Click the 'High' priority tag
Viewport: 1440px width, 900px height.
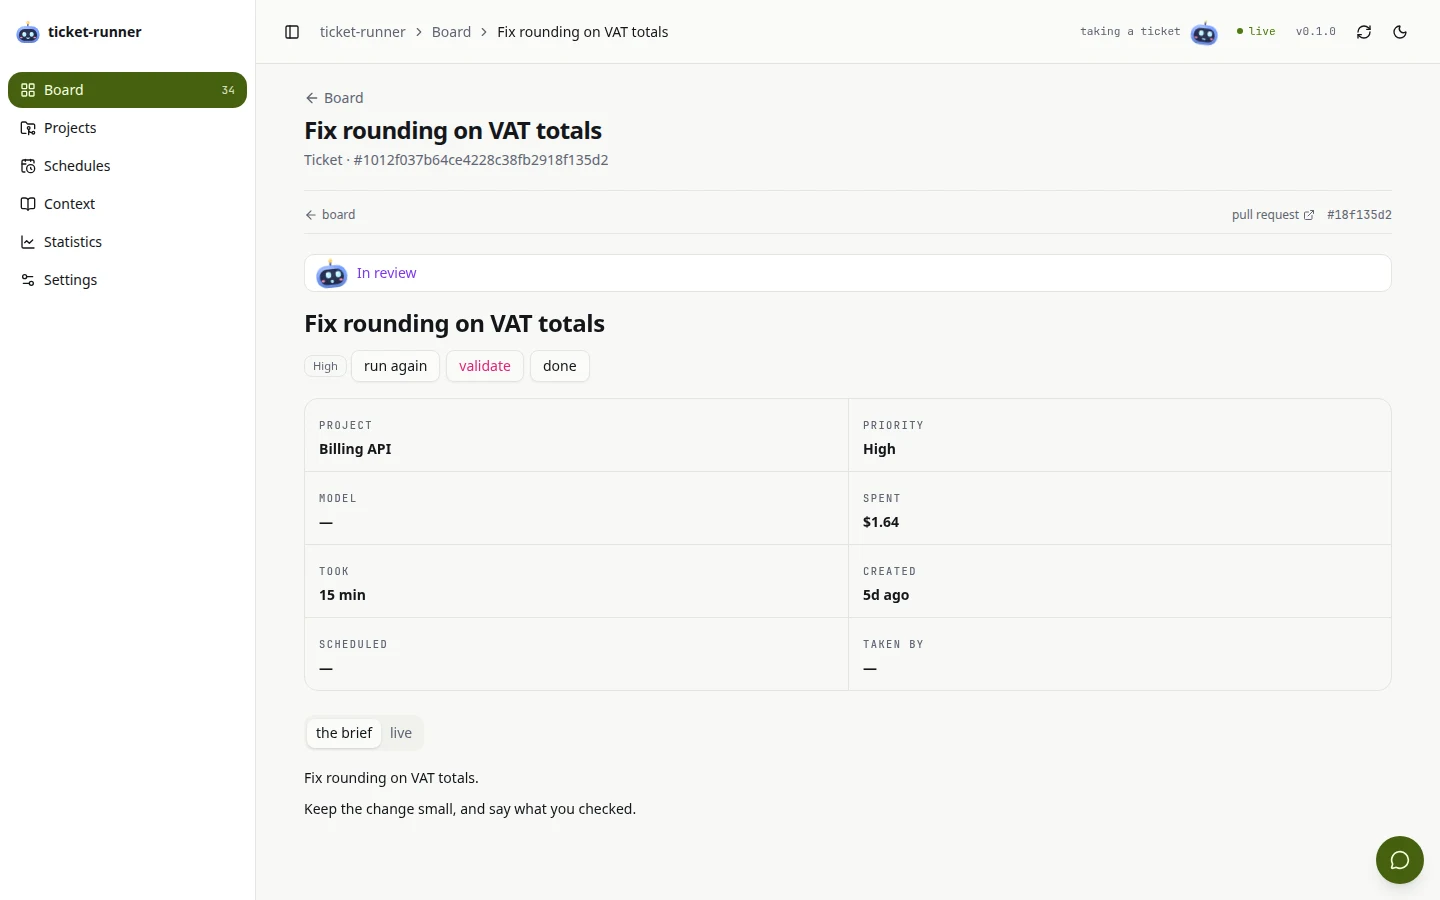pyautogui.click(x=325, y=366)
